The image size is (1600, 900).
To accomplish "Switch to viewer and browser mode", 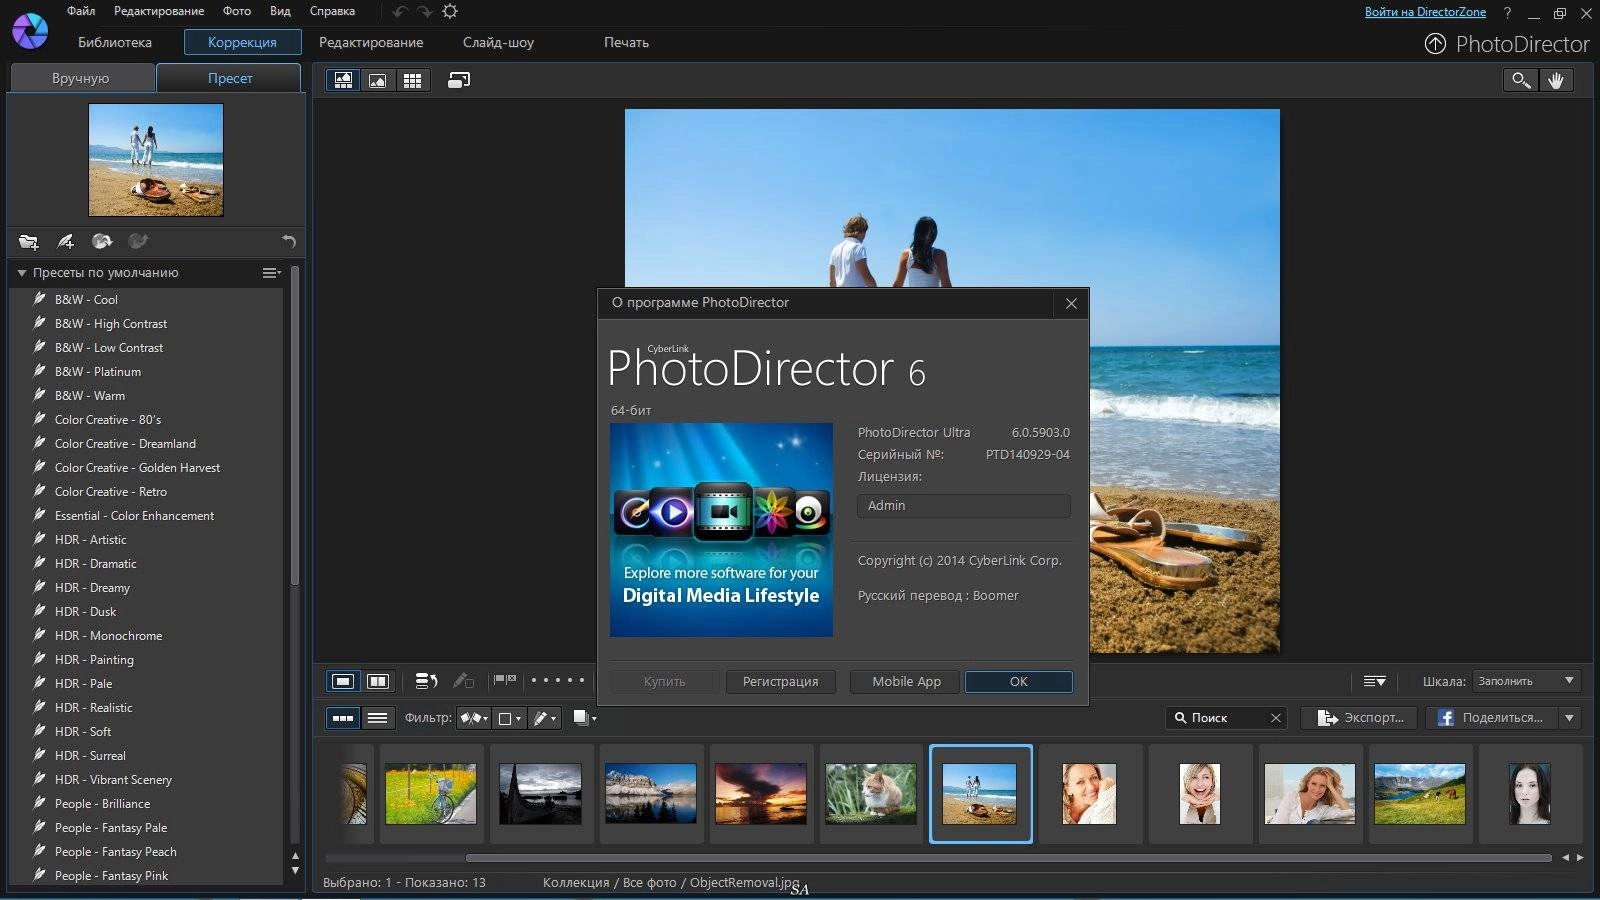I will [343, 80].
